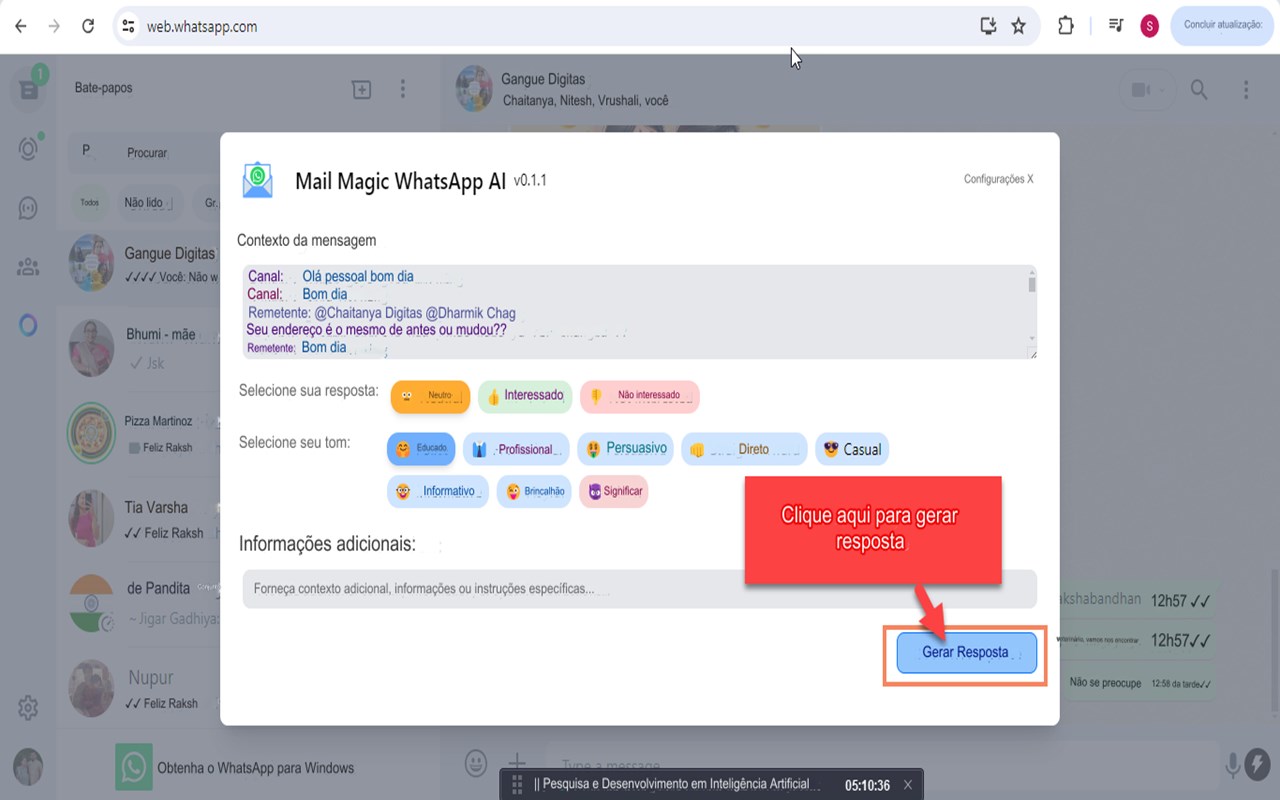
Task: Select the Não interessado response option
Action: pyautogui.click(x=640, y=396)
